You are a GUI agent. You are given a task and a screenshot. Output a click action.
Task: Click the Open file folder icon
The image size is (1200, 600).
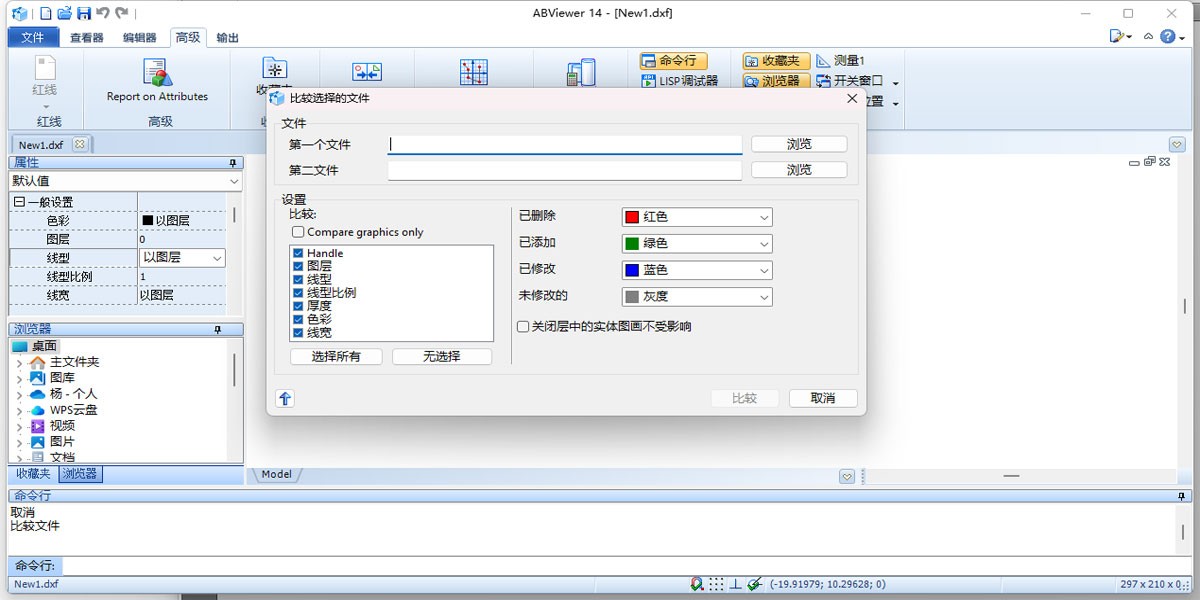click(x=65, y=13)
